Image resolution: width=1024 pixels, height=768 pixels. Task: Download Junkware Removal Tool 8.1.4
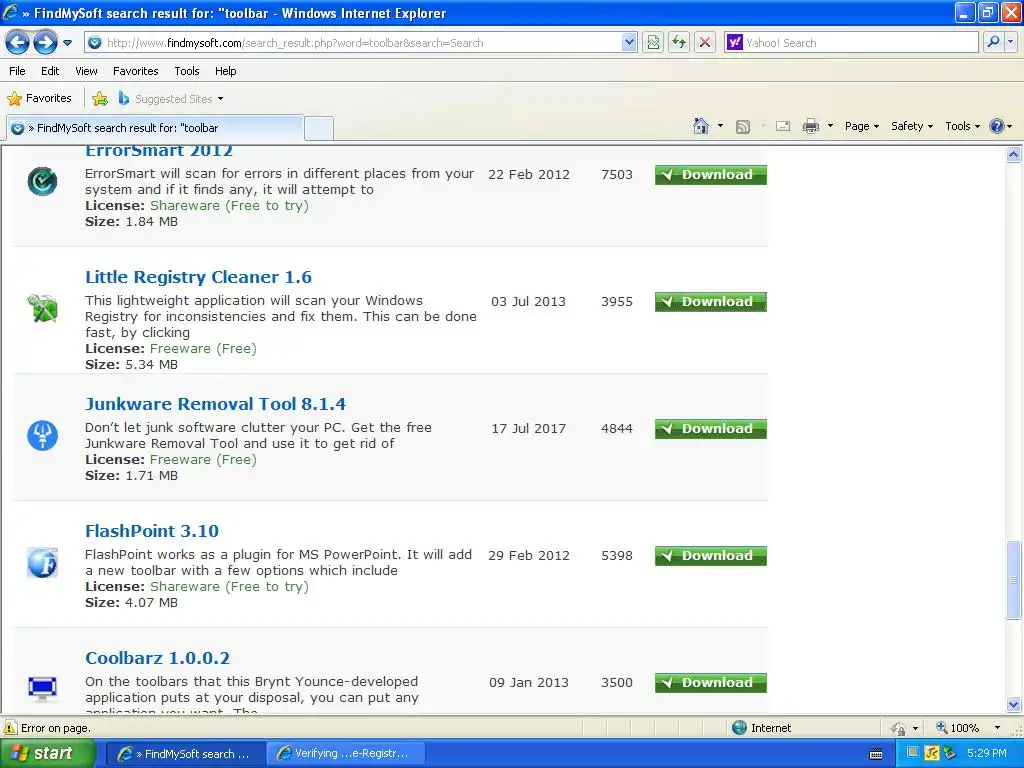point(711,429)
